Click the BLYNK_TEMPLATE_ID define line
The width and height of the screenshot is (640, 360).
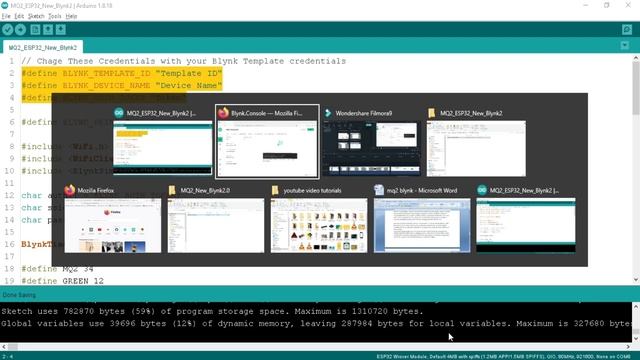tap(122, 73)
